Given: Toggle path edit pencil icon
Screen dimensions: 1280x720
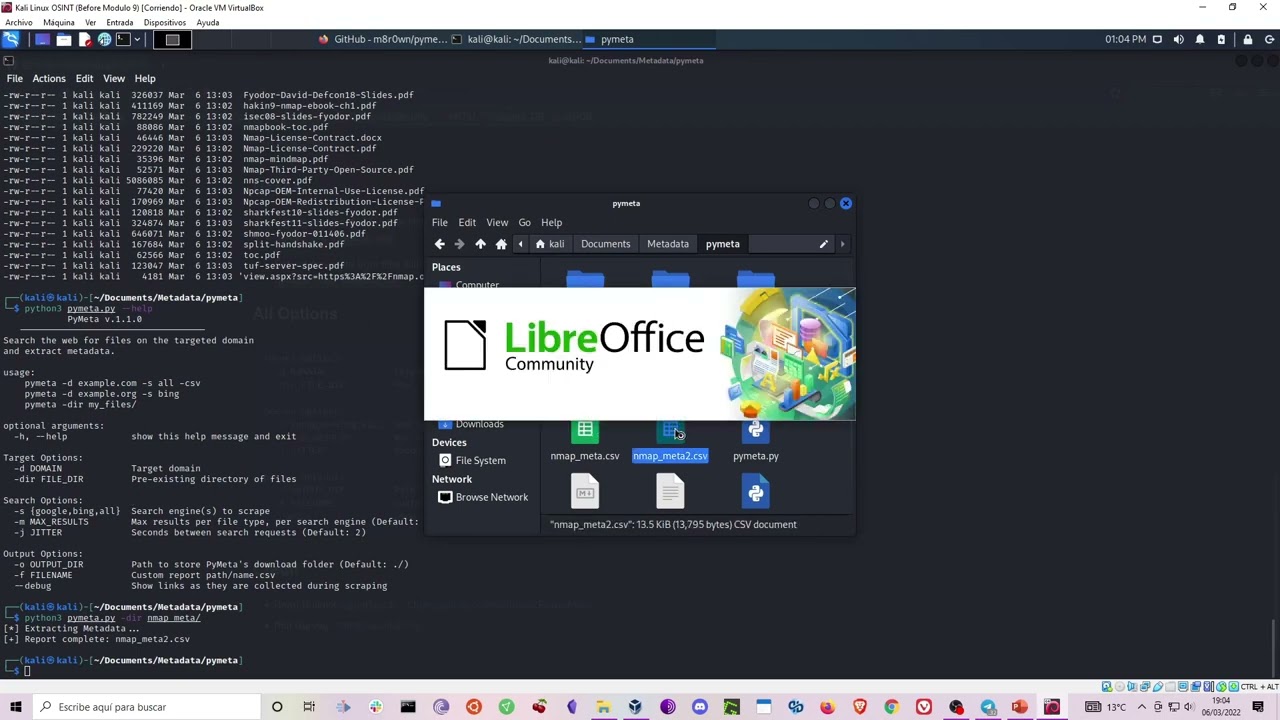Looking at the screenshot, I should 823,244.
